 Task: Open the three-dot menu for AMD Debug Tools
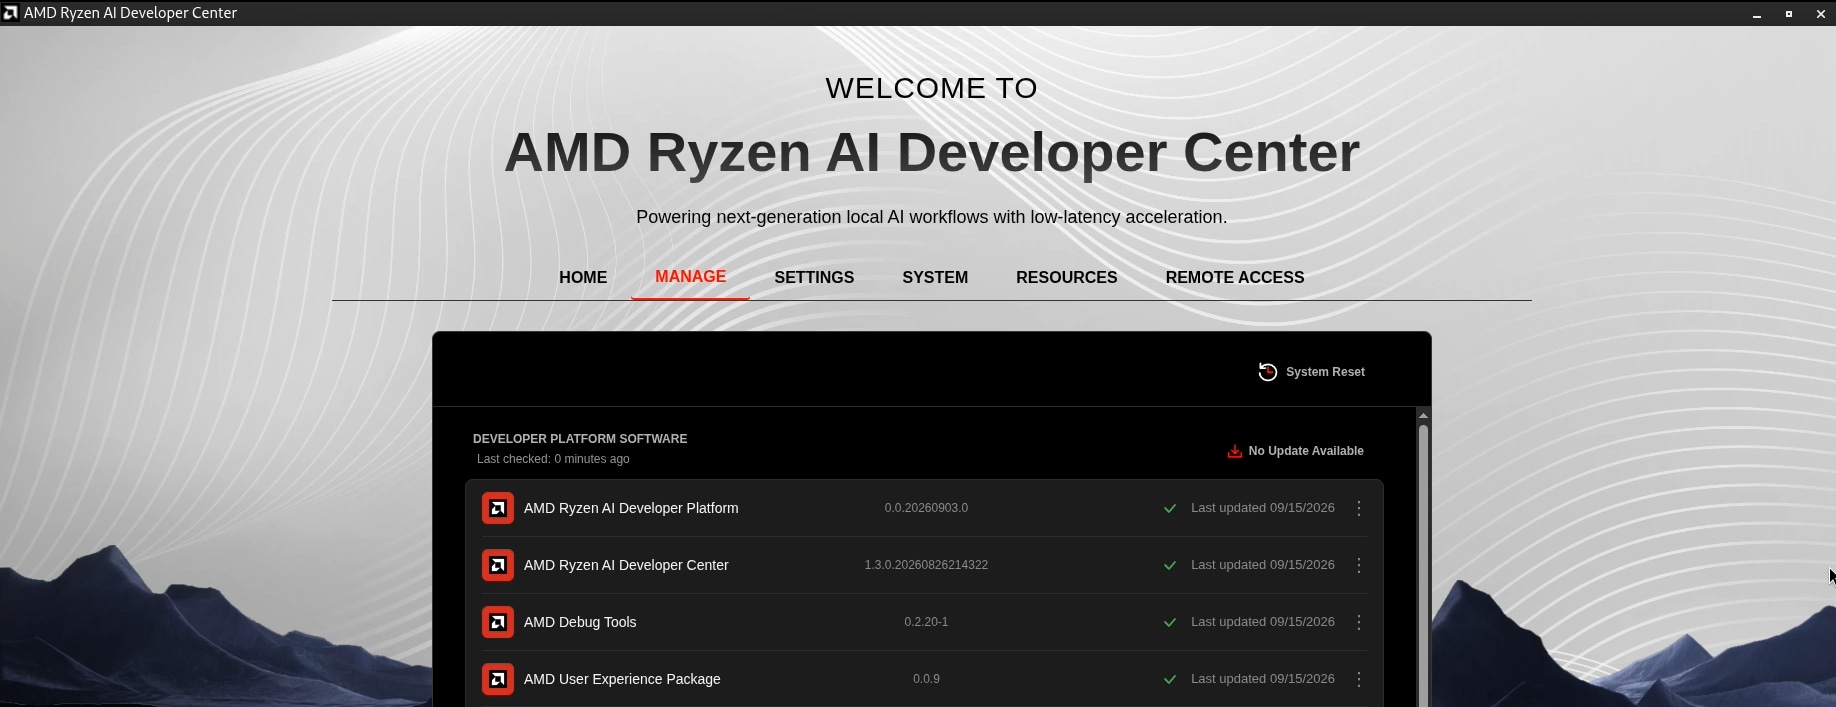tap(1359, 622)
